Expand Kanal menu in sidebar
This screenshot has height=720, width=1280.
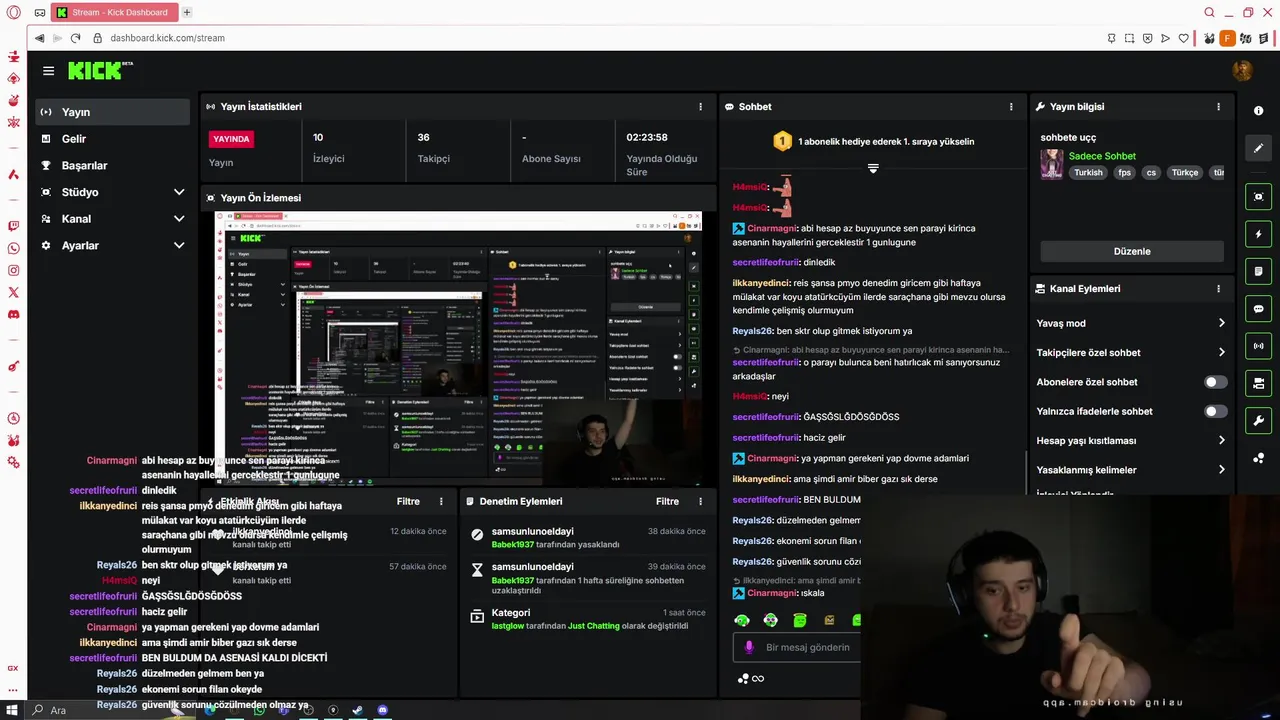(179, 218)
